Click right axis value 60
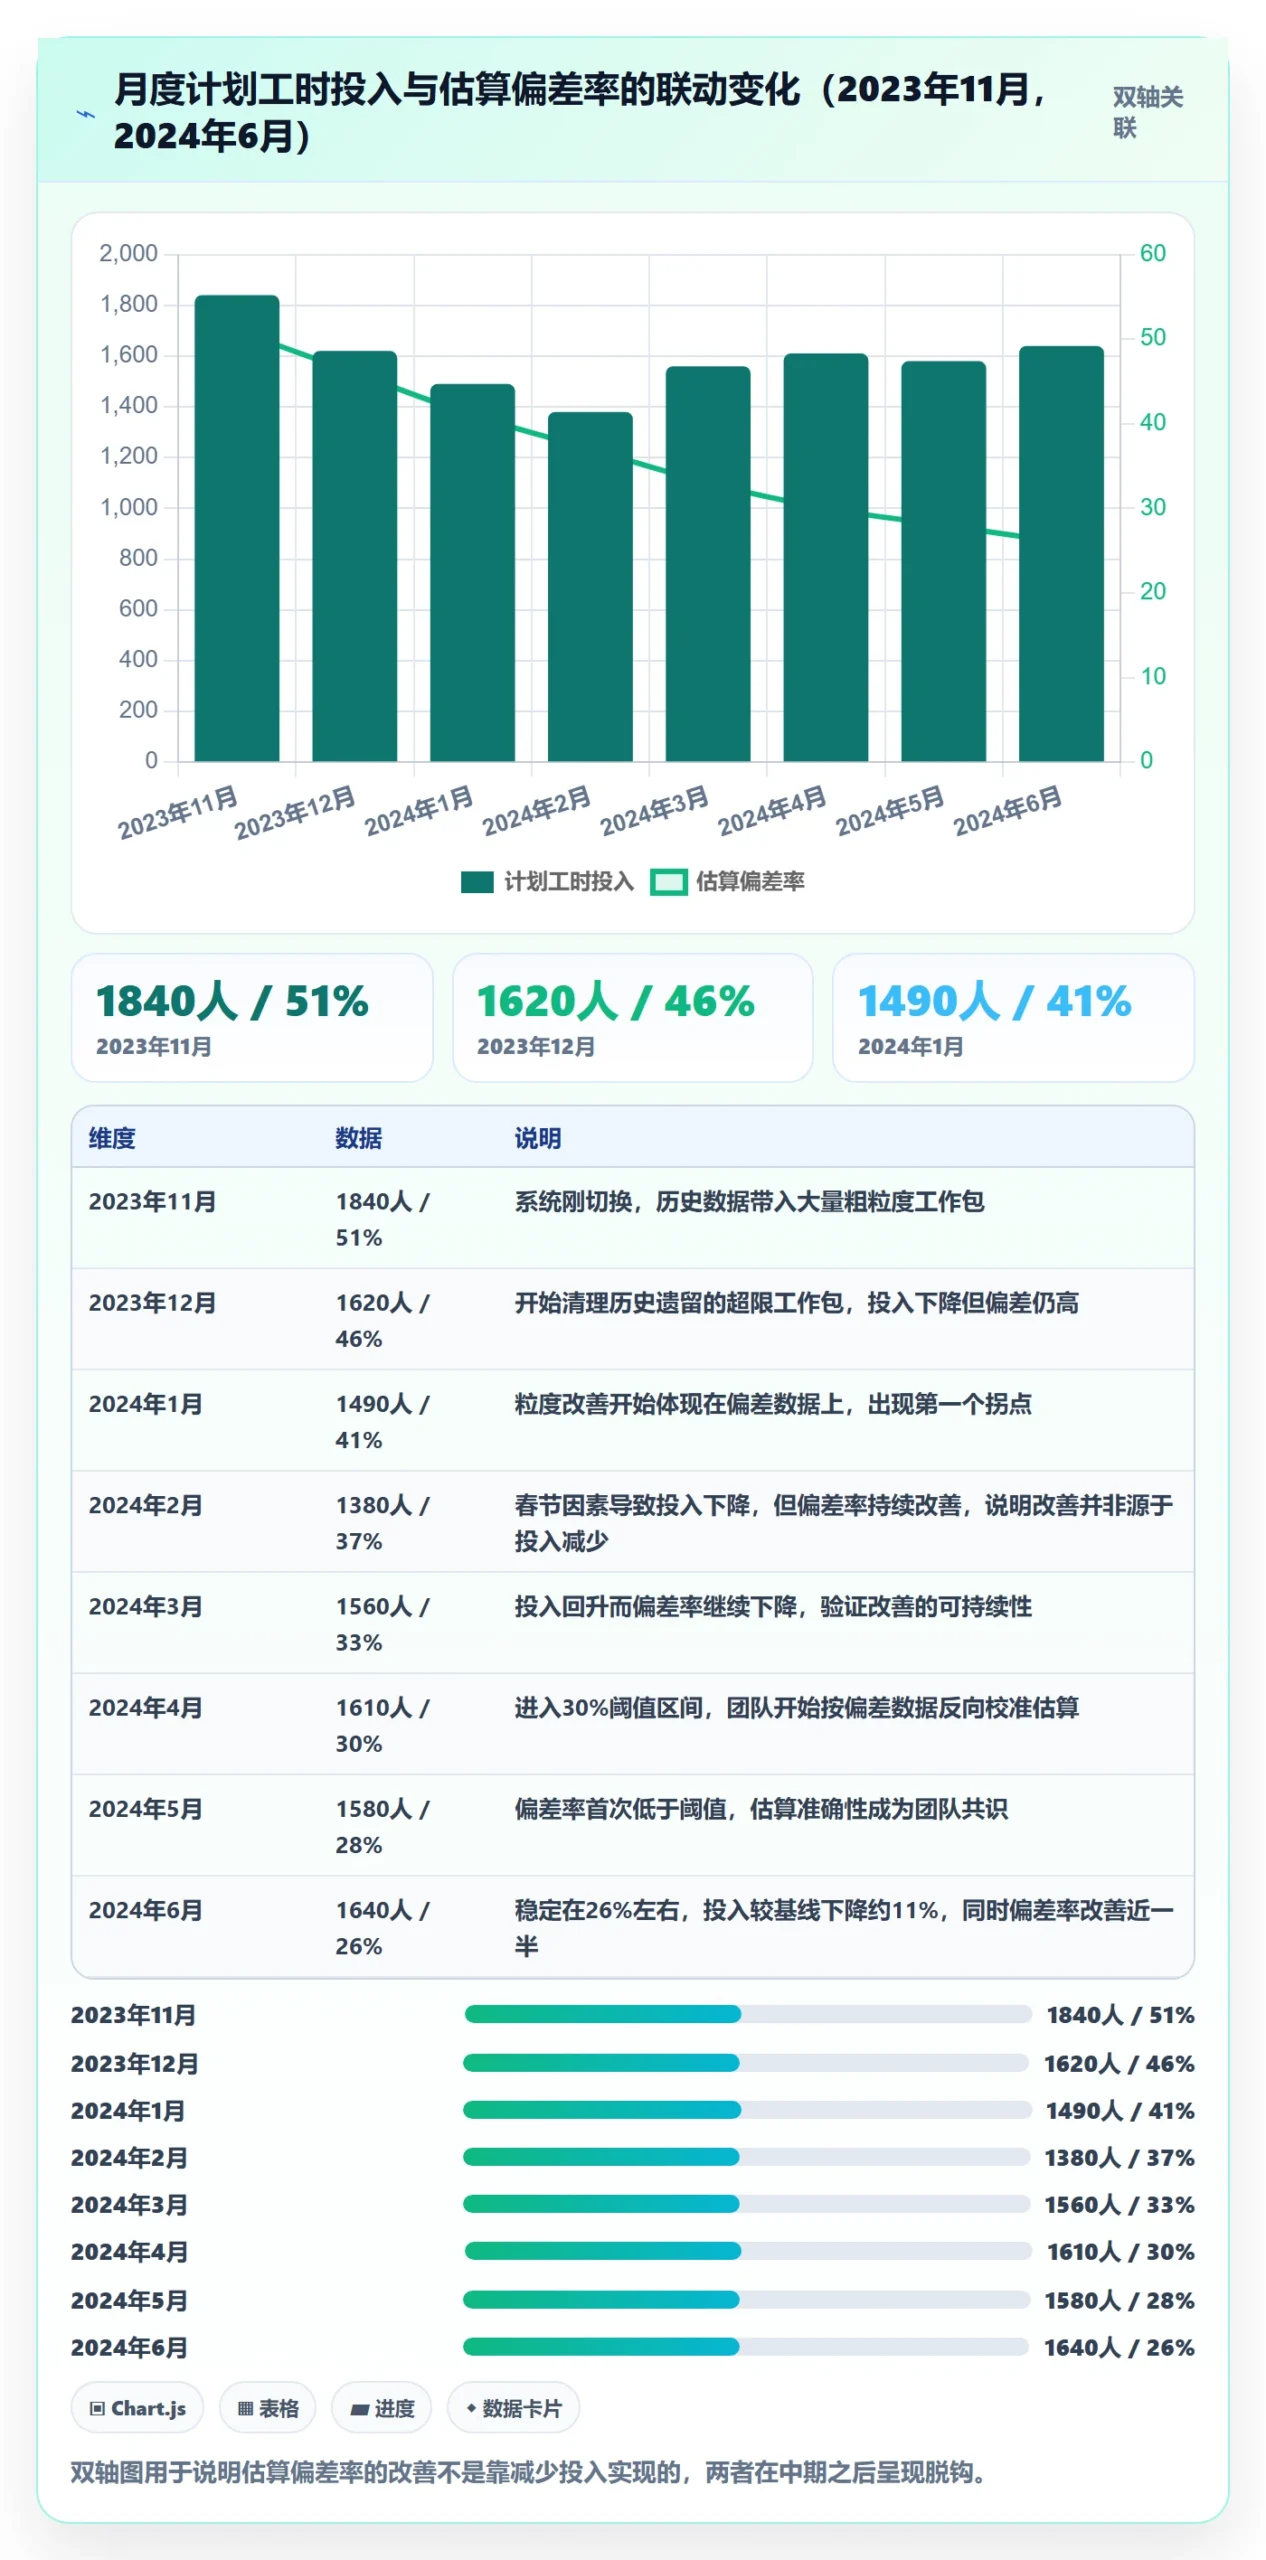This screenshot has height=2560, width=1266. pos(1152,253)
